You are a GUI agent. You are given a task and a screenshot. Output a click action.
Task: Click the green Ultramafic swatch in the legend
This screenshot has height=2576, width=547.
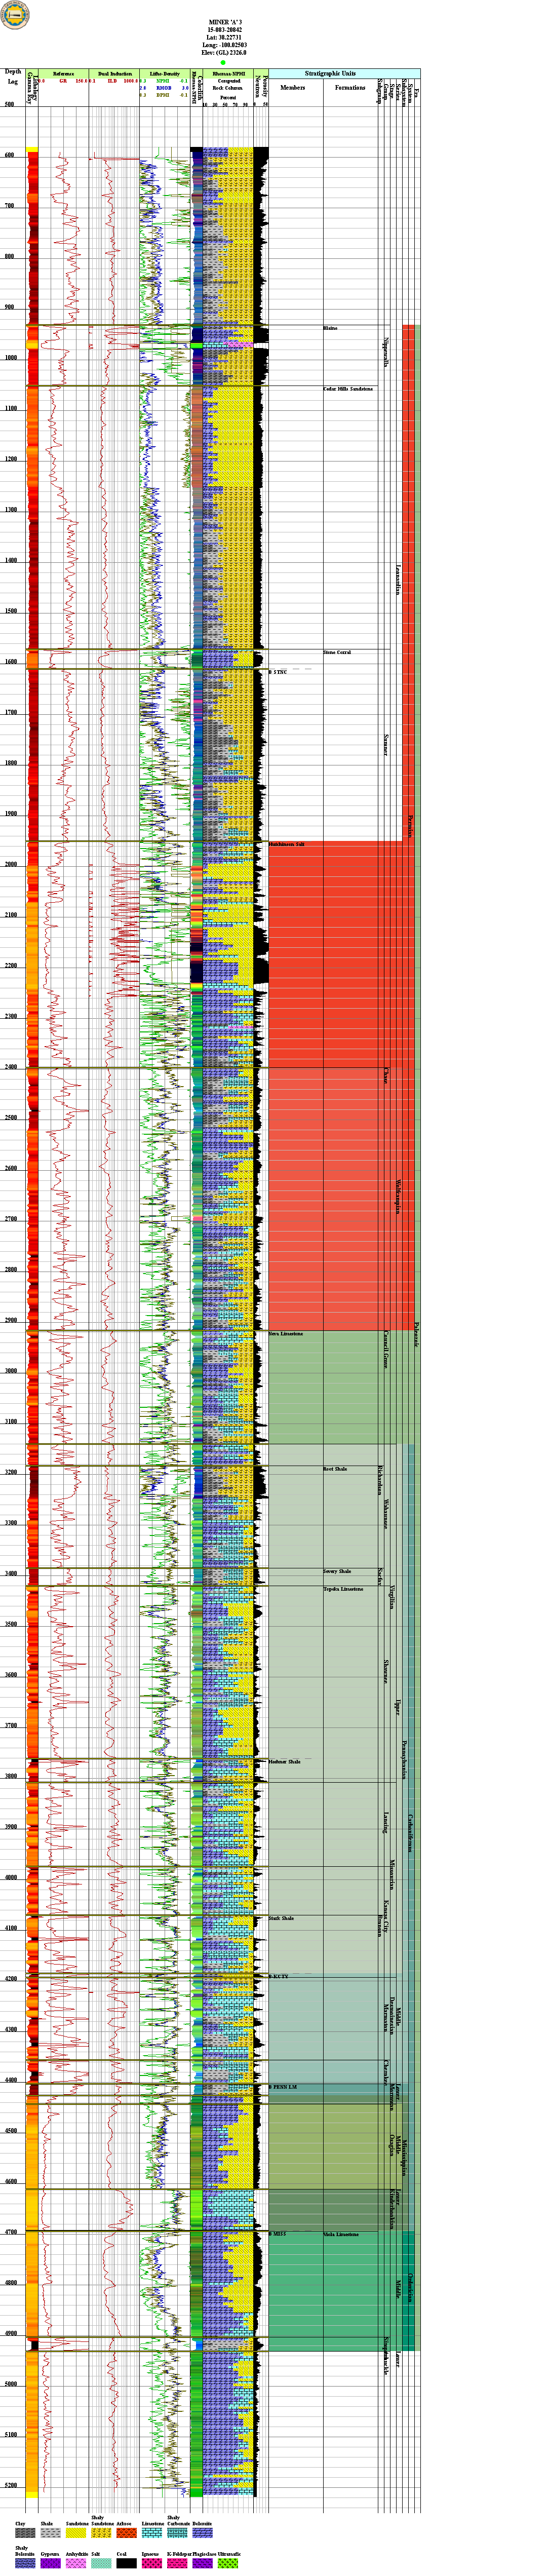click(228, 2563)
